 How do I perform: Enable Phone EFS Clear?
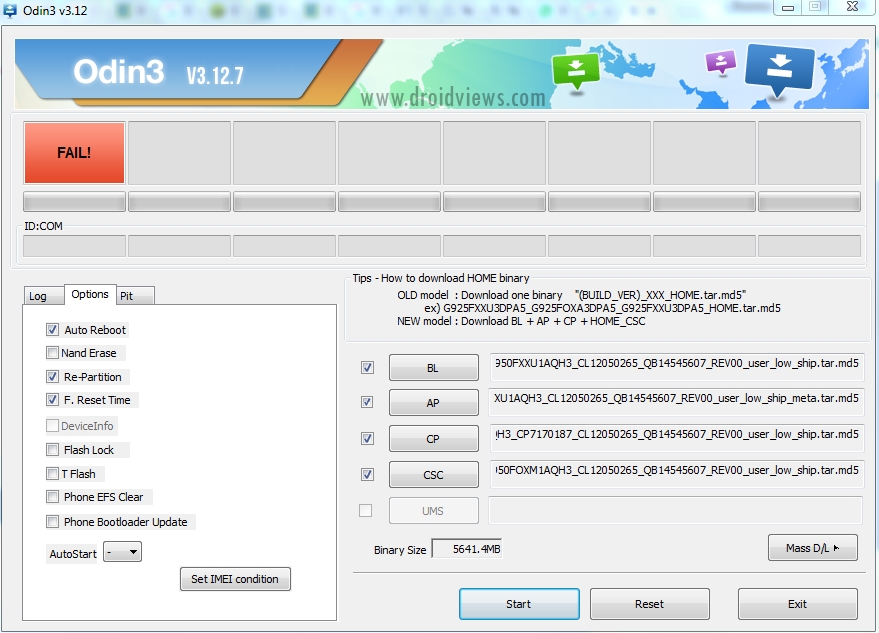pos(52,497)
